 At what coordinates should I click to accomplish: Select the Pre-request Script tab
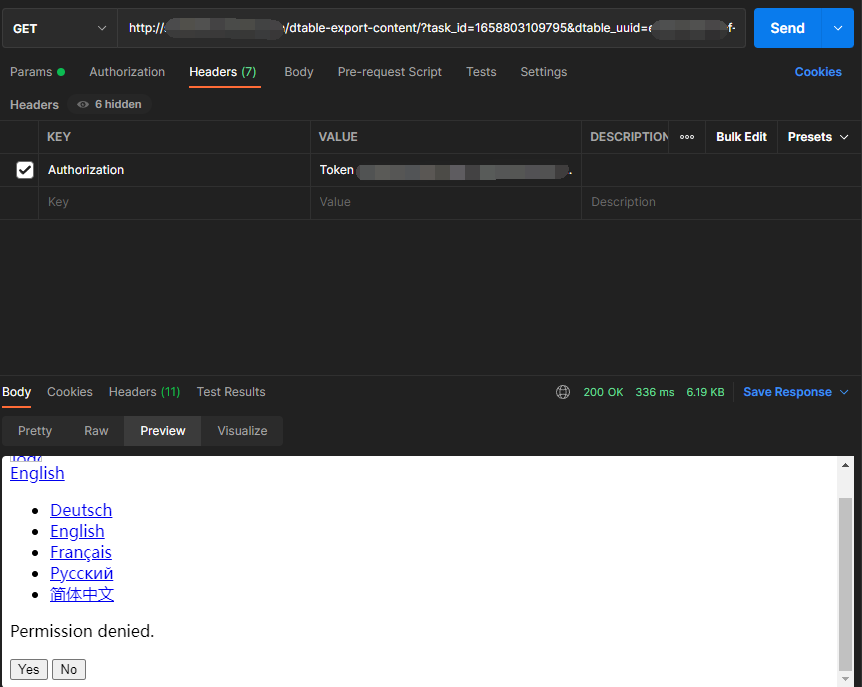pyautogui.click(x=389, y=72)
